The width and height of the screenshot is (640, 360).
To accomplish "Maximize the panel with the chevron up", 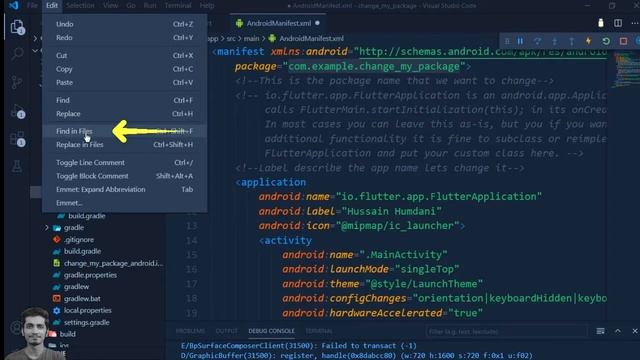I will click(x=618, y=331).
